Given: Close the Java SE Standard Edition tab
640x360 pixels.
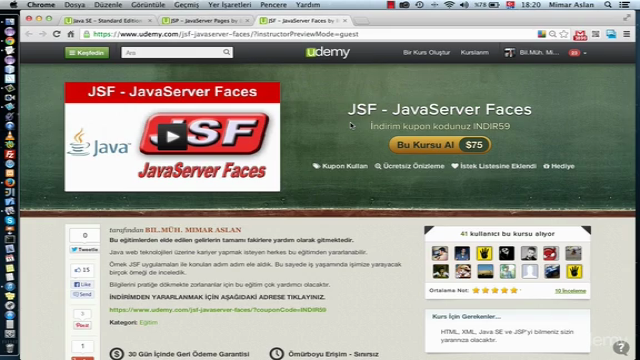Looking at the screenshot, I should click(150, 20).
